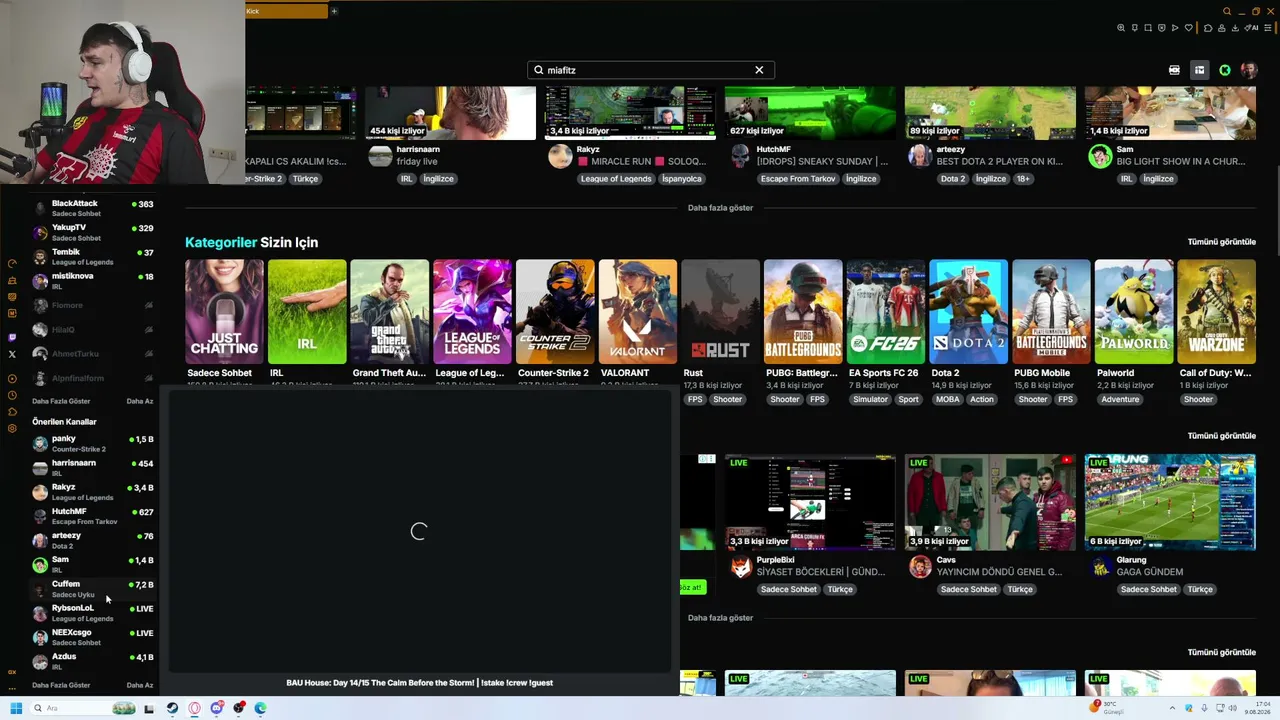
Task: Open the Twitch icon in the browser sidebar
Action: [12, 338]
